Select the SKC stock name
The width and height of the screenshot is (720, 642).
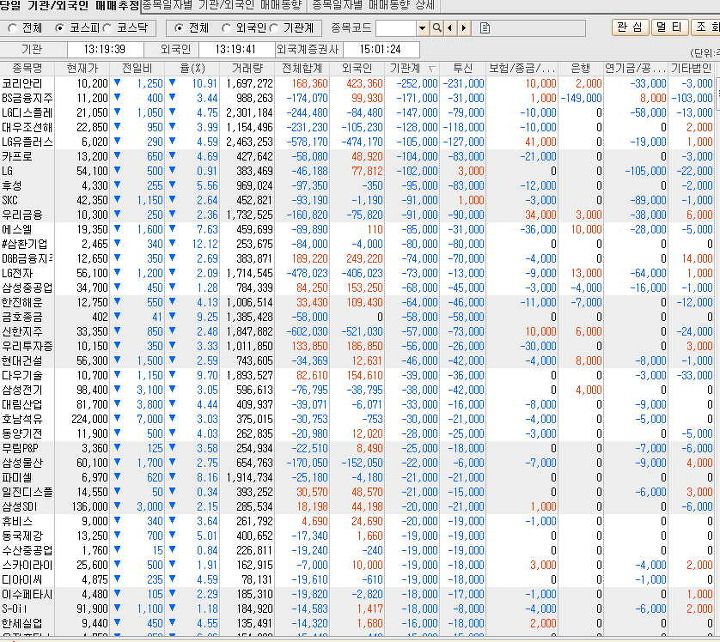pos(10,200)
